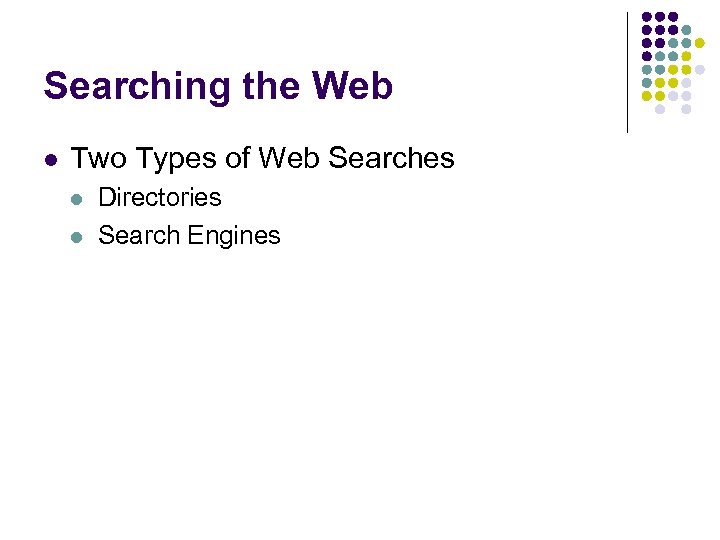The width and height of the screenshot is (720, 540).
Task: Click the "Search Engines" sub-bullet text
Action: coord(189,236)
